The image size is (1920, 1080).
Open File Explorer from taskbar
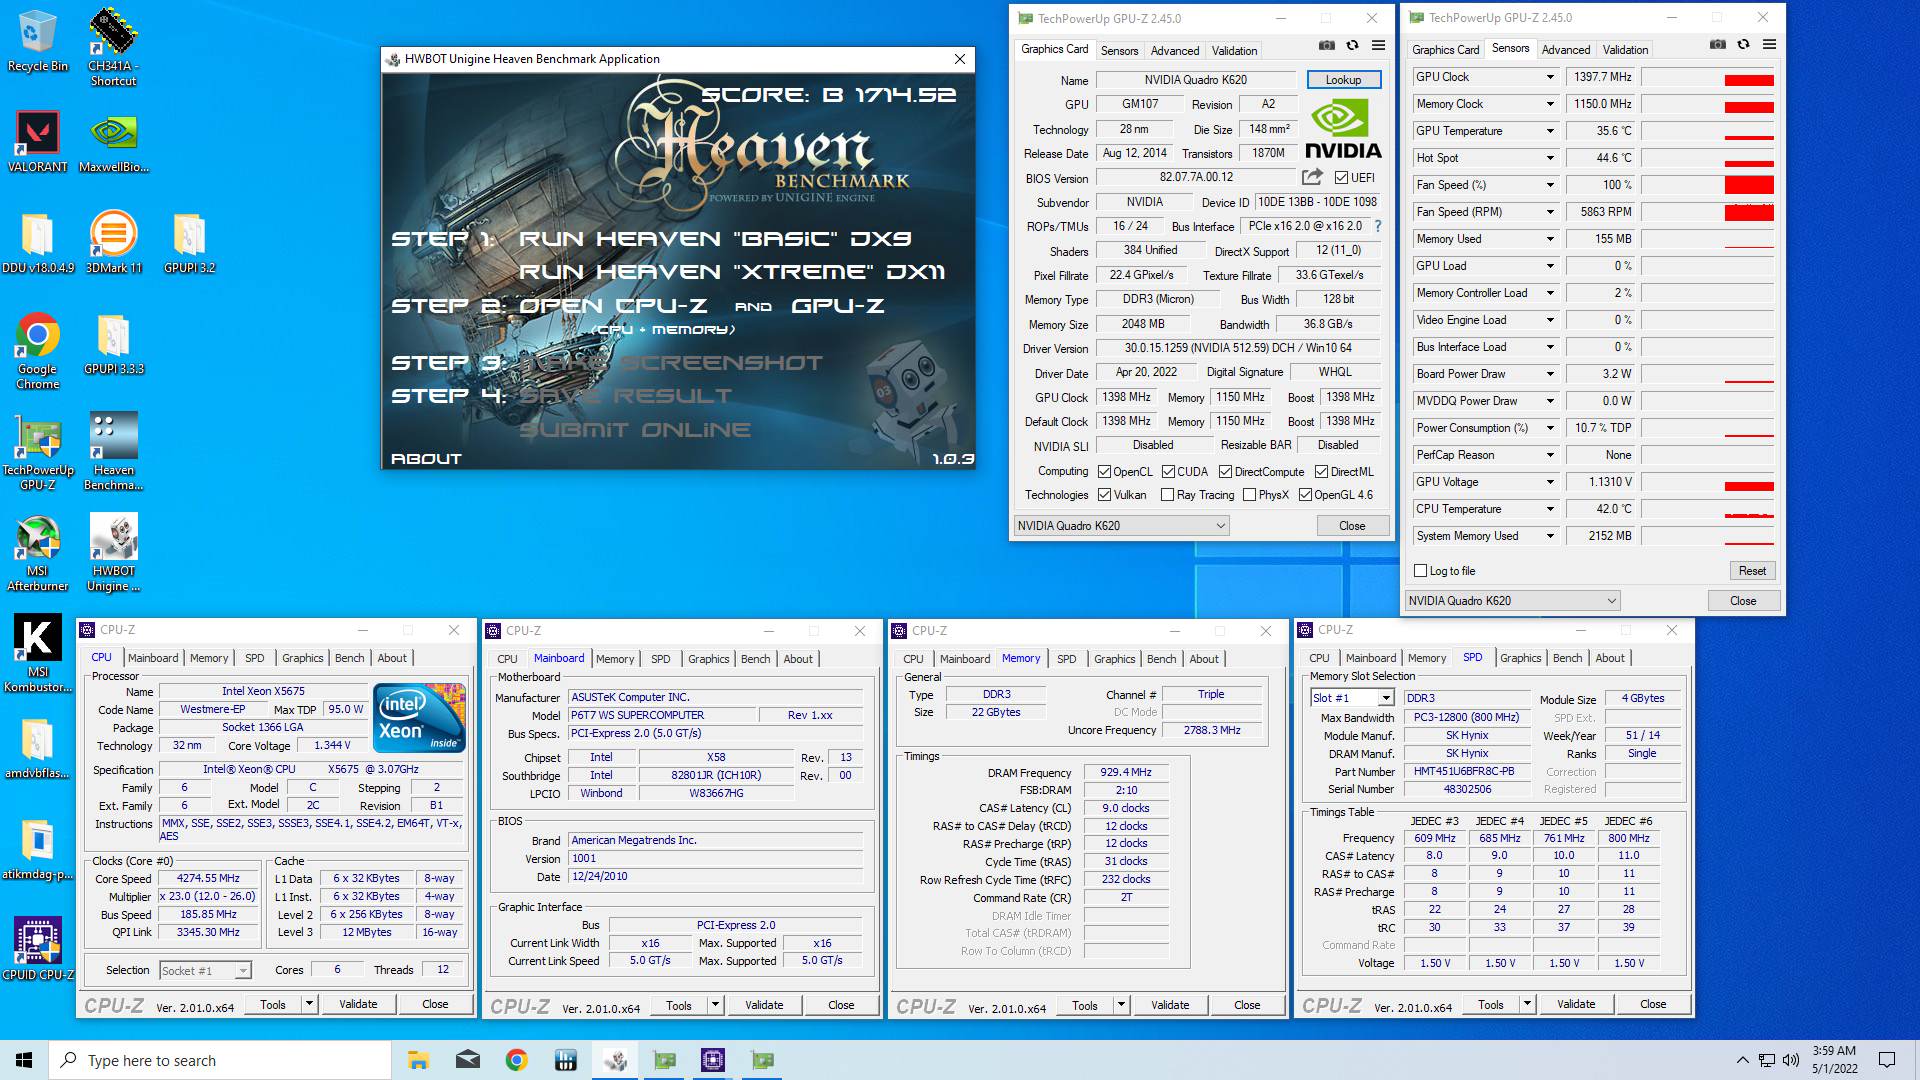coord(418,1060)
